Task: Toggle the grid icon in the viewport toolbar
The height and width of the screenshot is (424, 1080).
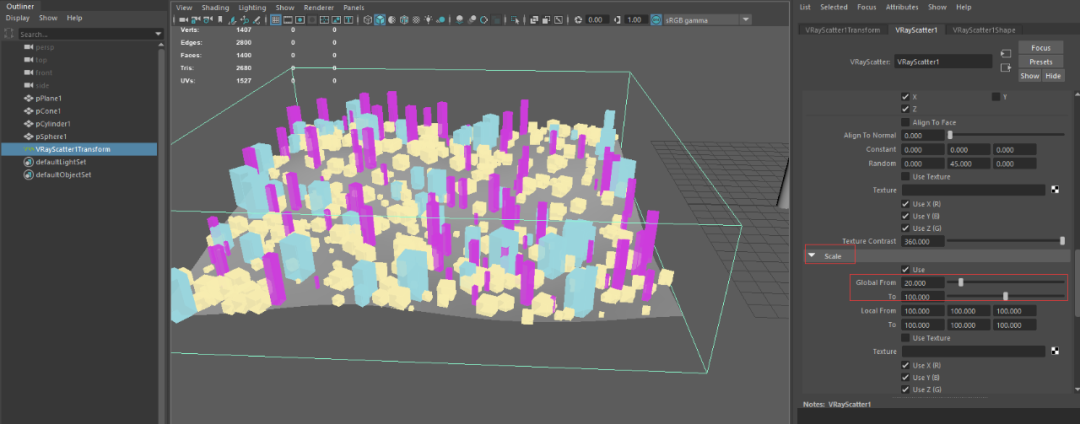Action: pos(274,20)
